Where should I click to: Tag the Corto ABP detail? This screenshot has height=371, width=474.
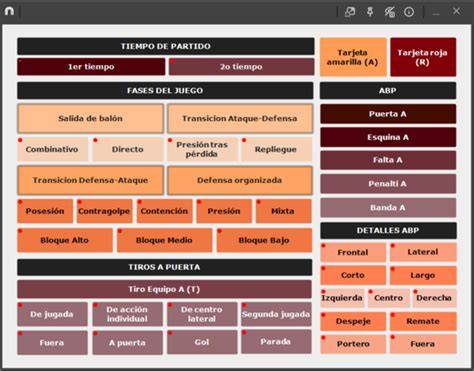coord(353,275)
